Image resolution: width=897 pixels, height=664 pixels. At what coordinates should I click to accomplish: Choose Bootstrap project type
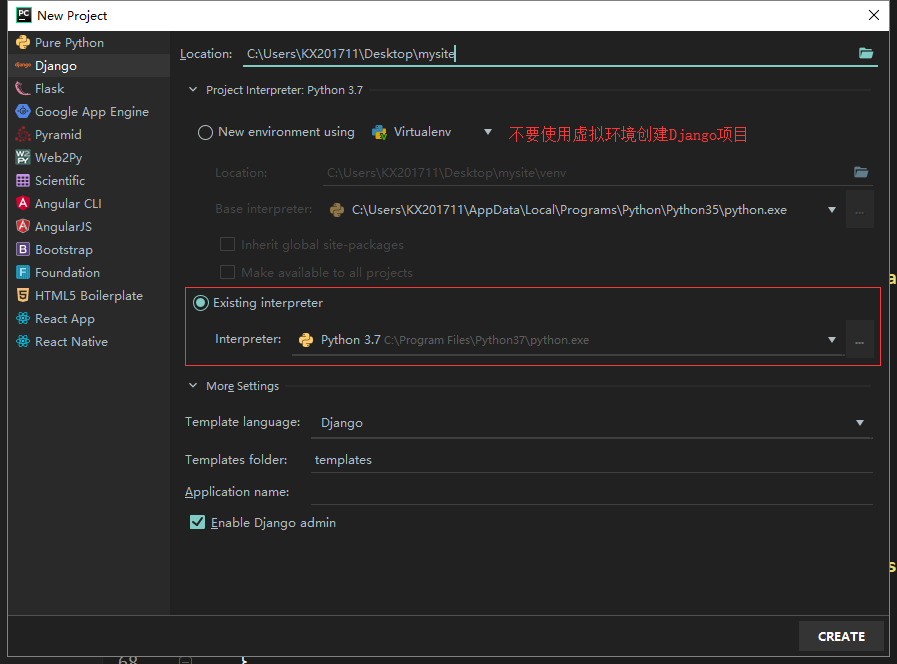point(89,249)
